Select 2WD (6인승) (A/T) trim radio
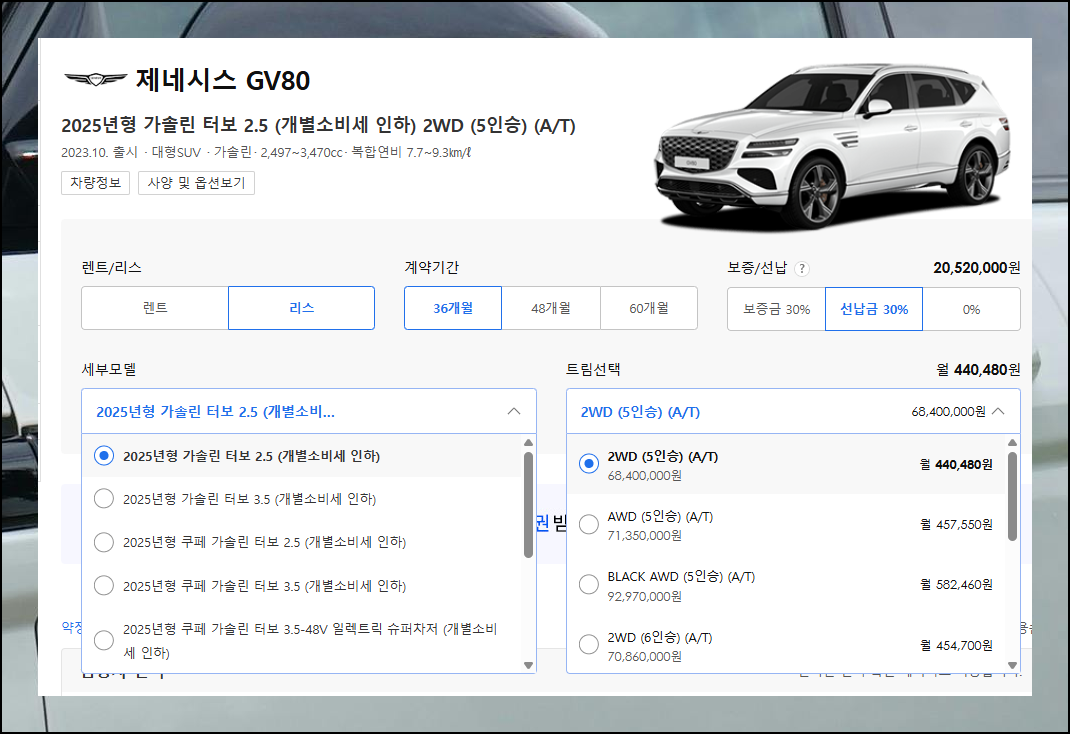Image resolution: width=1070 pixels, height=734 pixels. pos(589,645)
